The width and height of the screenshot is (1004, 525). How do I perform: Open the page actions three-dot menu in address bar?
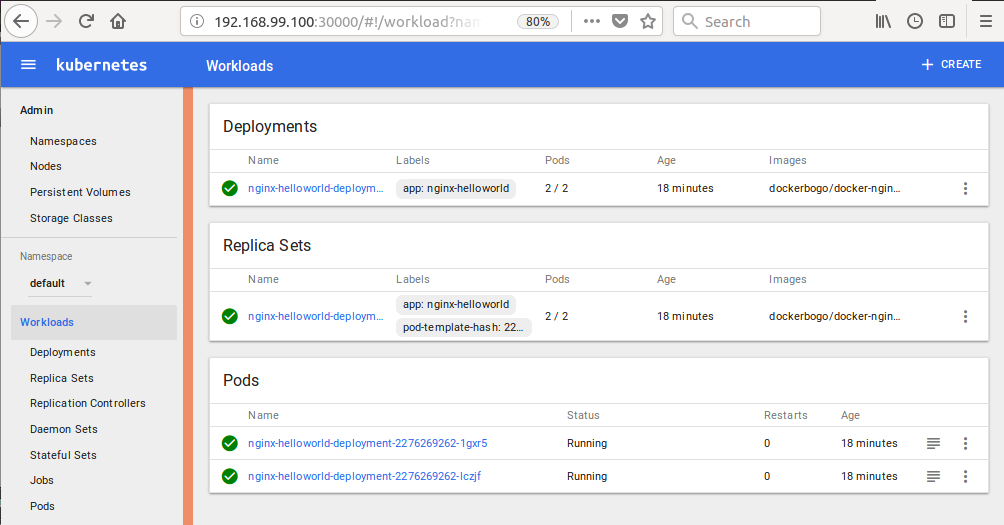[592, 21]
